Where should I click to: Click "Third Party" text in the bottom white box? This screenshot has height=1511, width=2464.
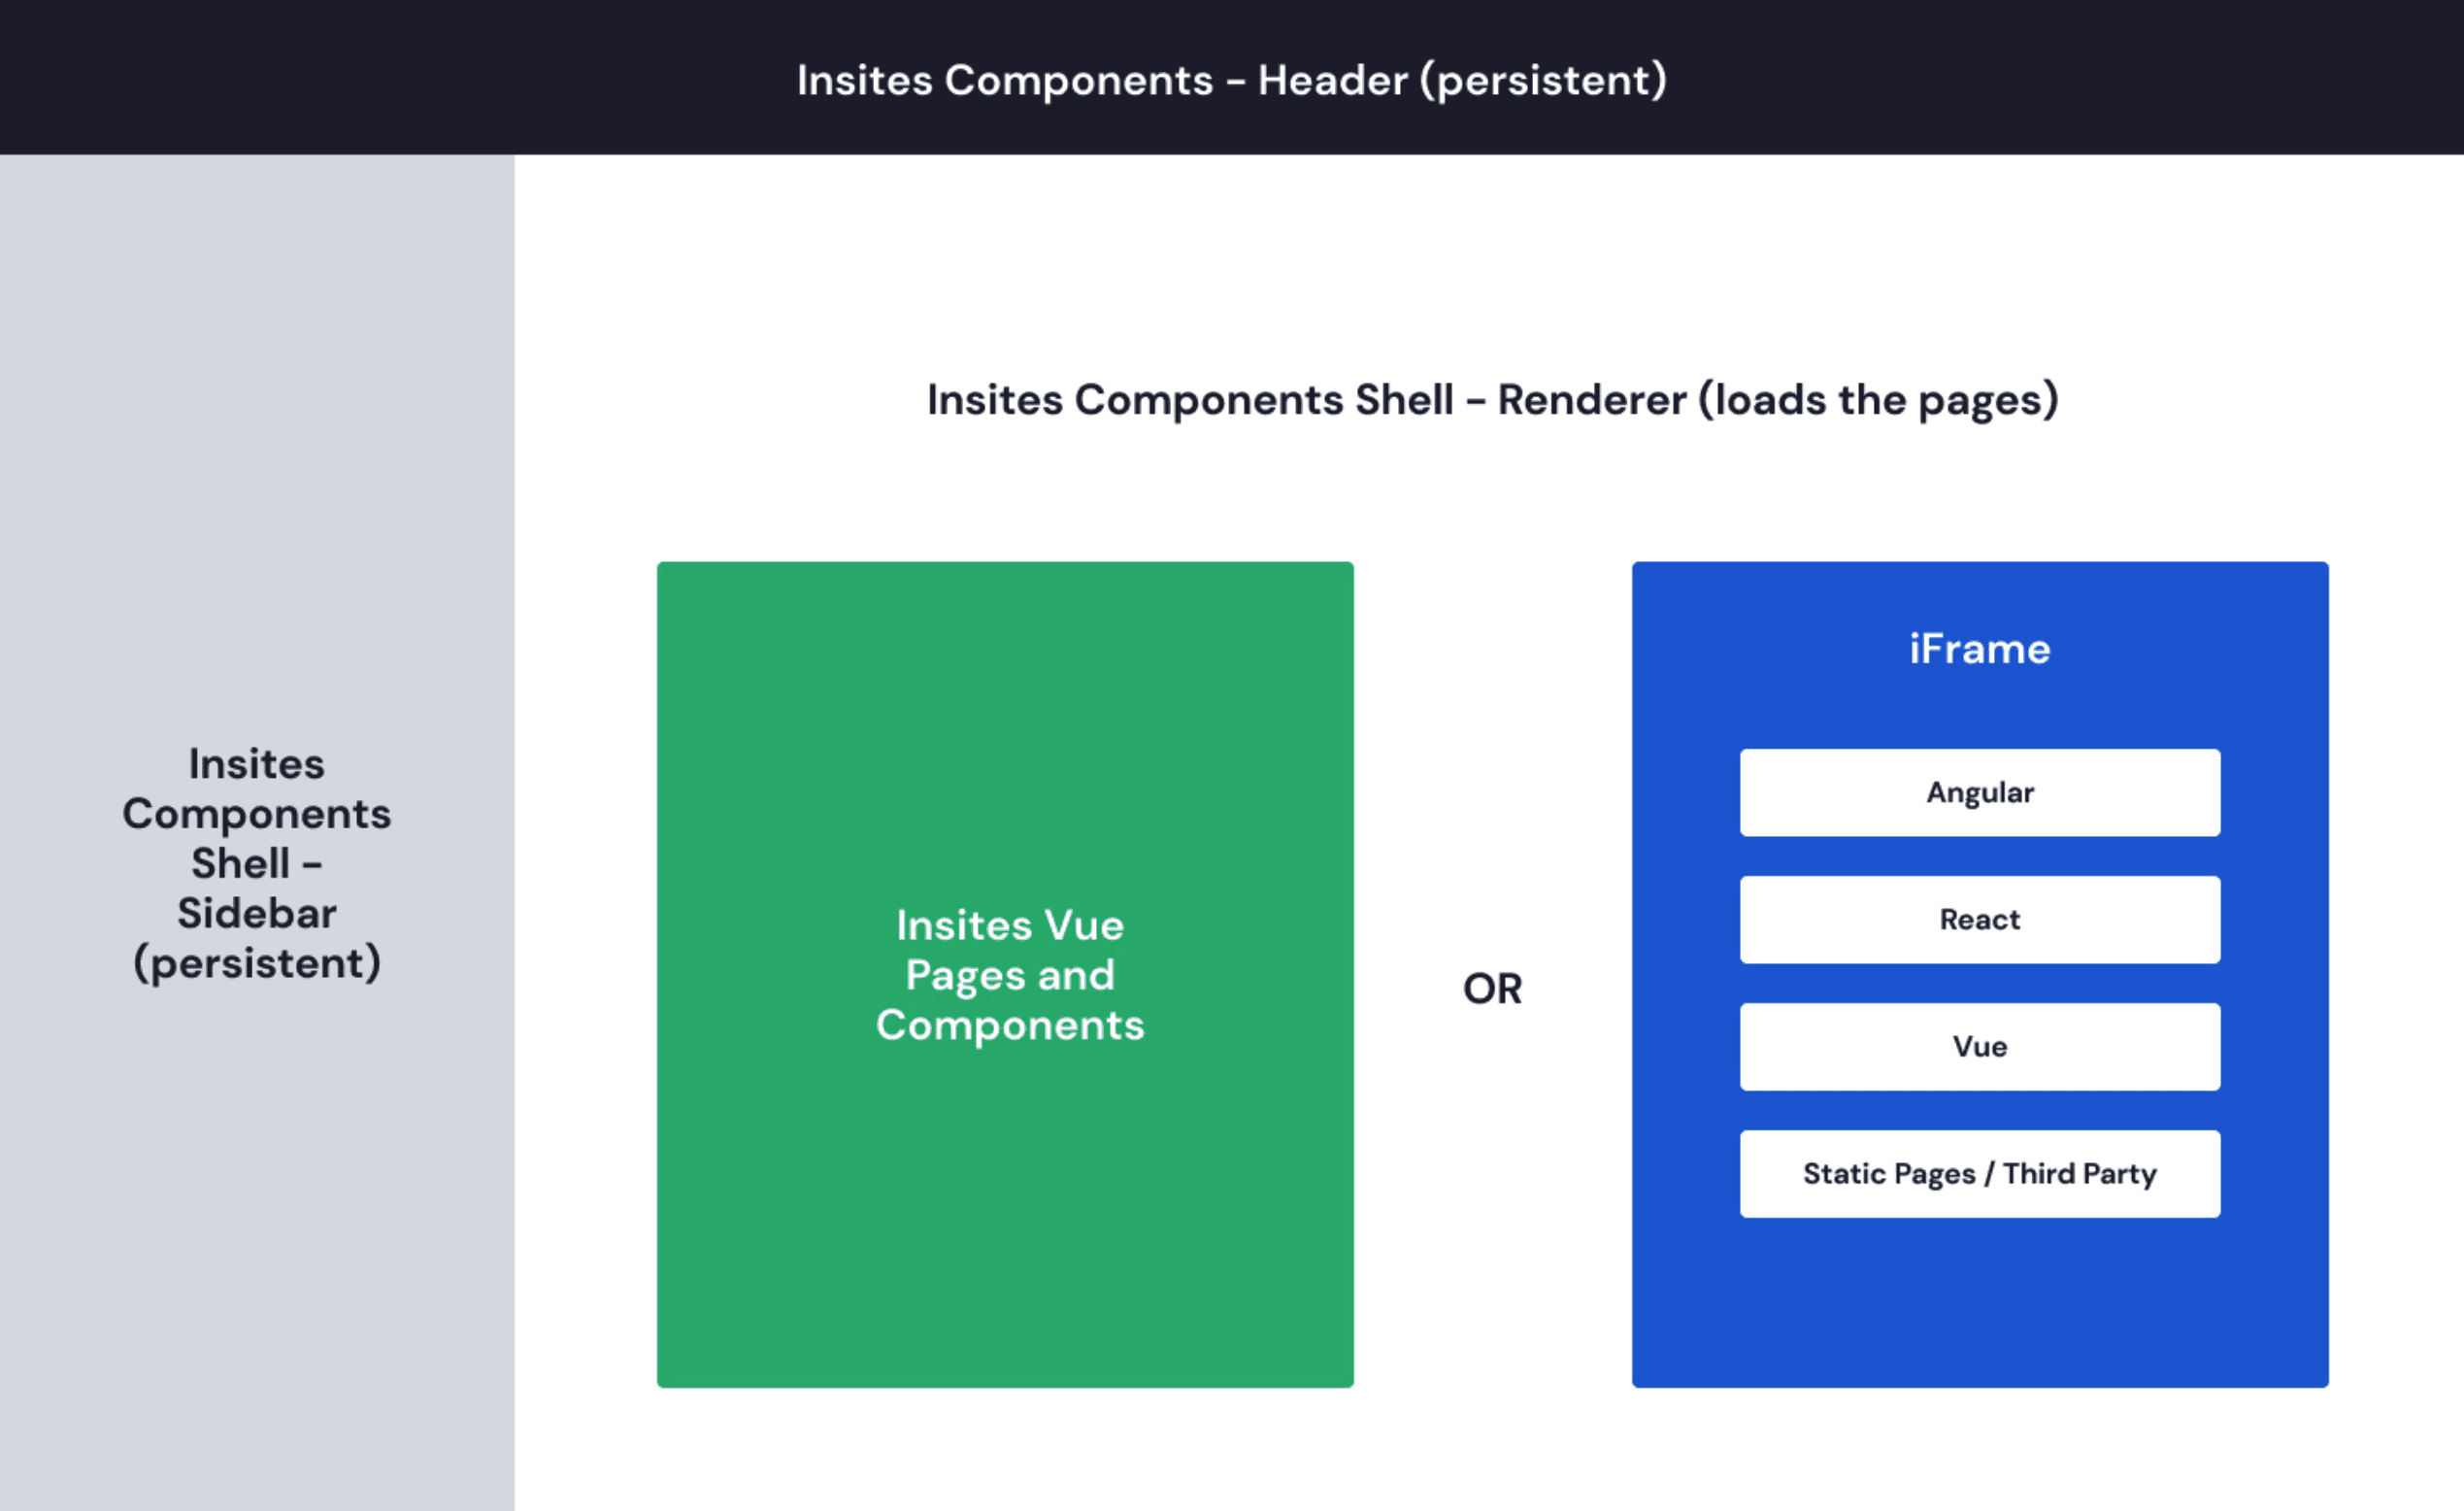pyautogui.click(x=2079, y=1173)
